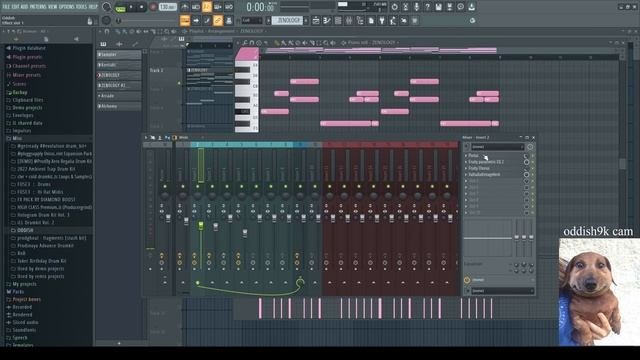
Task: Open the ODDISH browser folder
Action: pyautogui.click(x=25, y=230)
